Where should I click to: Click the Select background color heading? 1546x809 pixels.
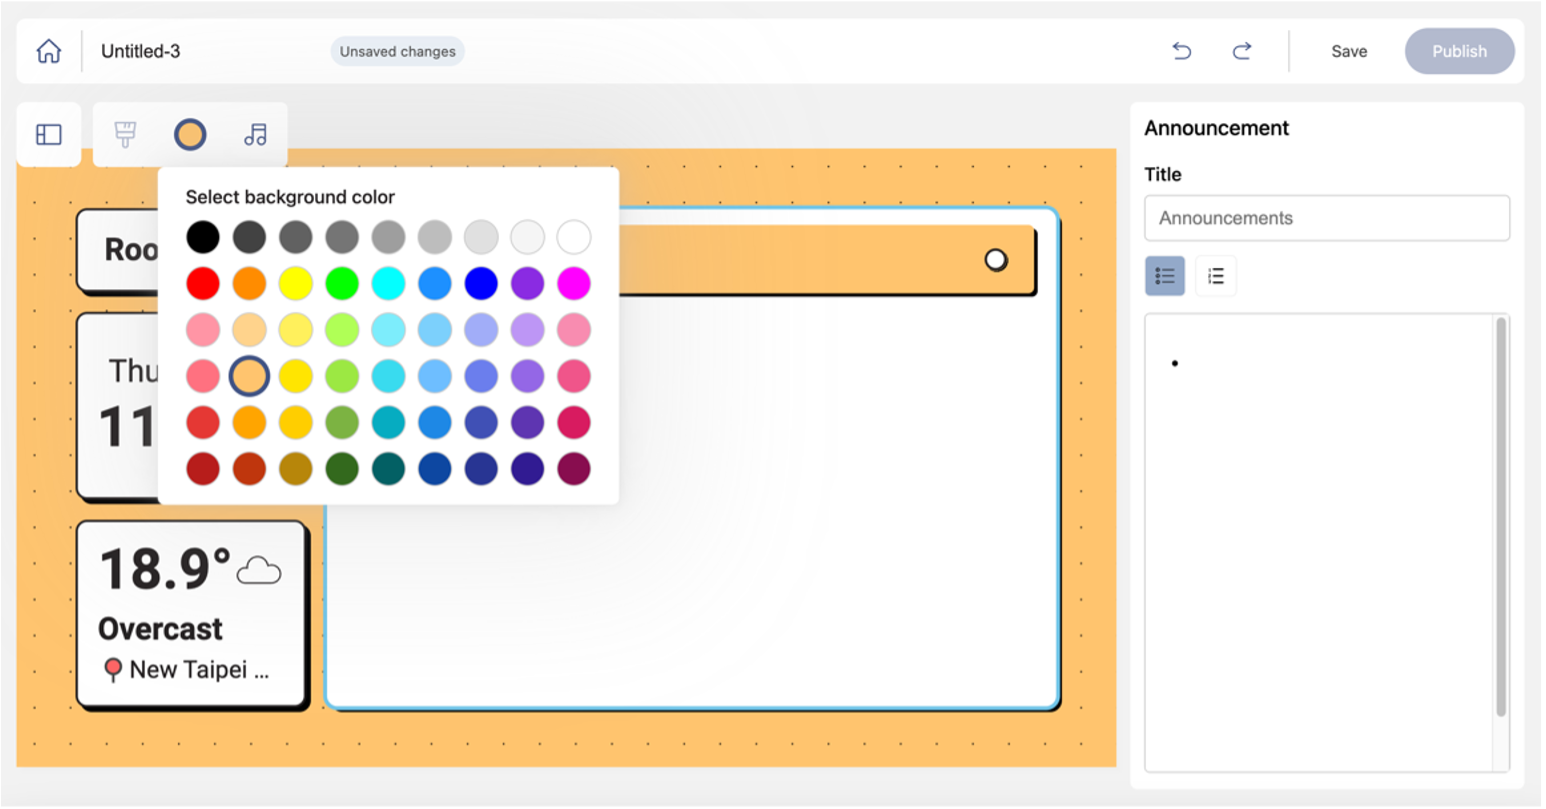point(290,197)
